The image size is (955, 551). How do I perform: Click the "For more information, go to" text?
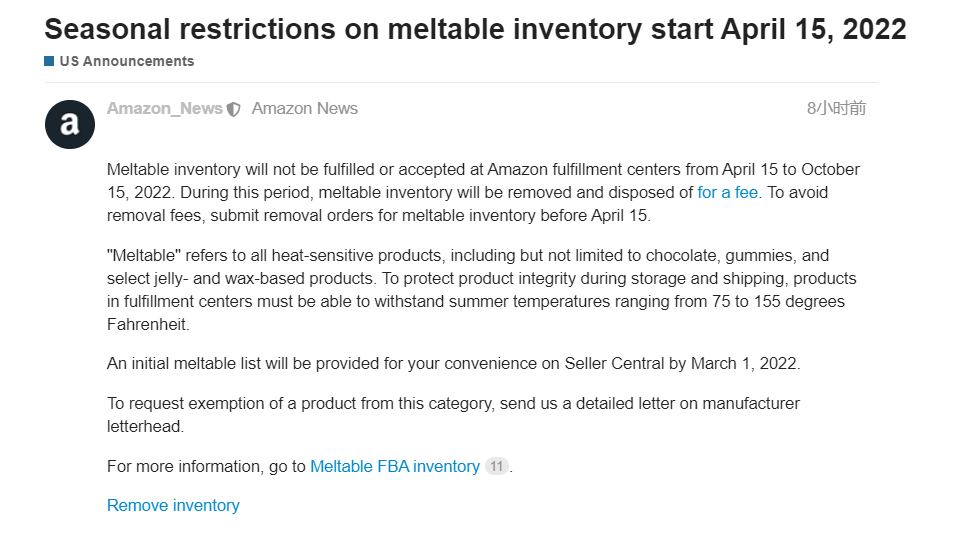(x=206, y=466)
